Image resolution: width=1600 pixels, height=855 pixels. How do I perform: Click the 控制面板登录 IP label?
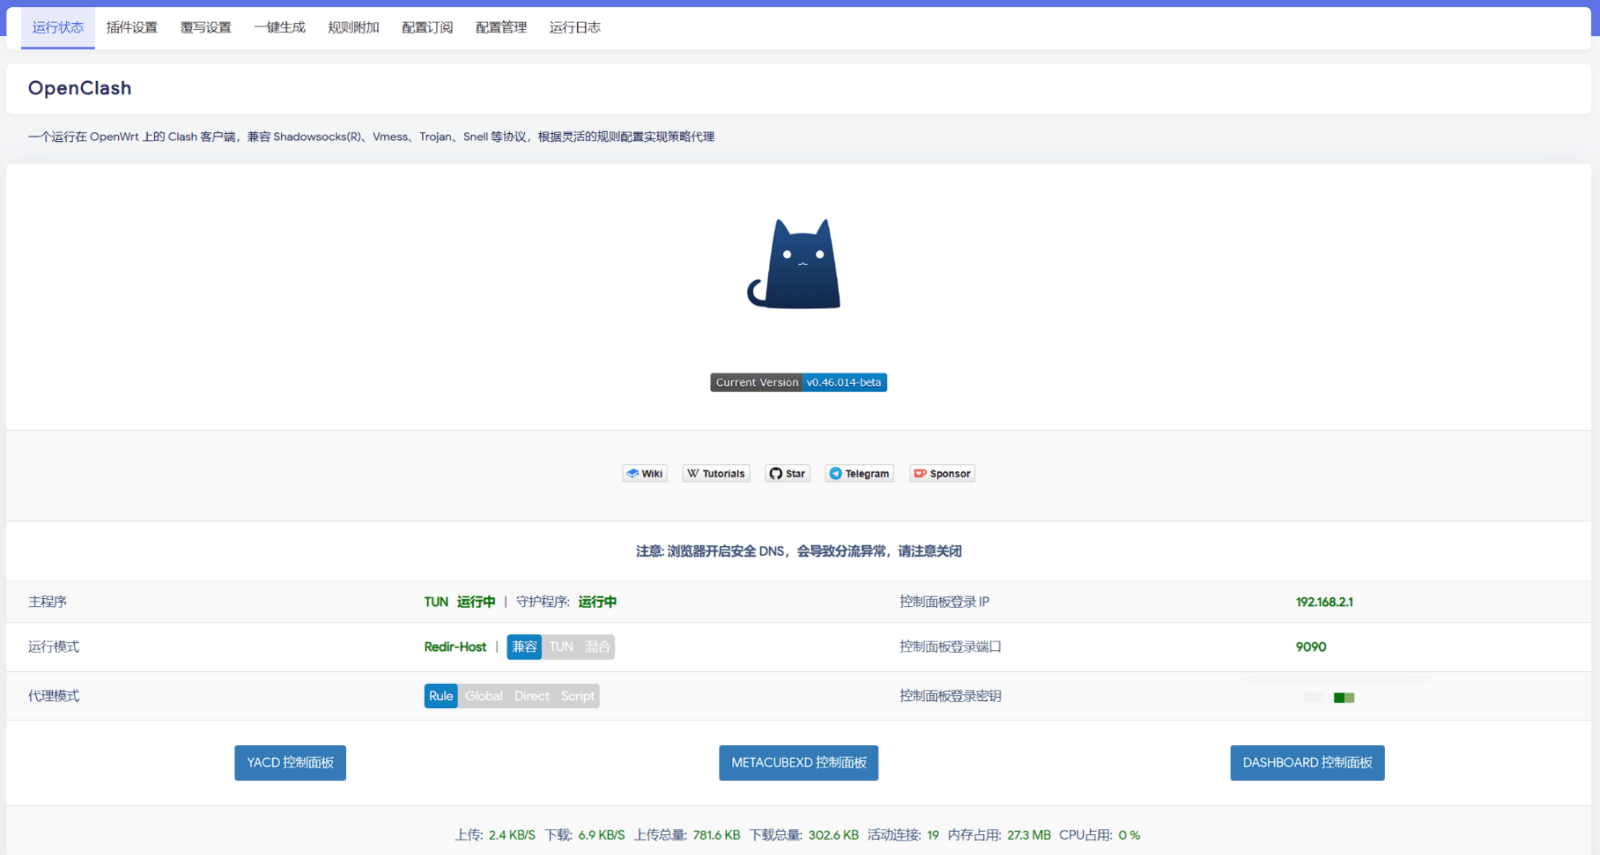(944, 602)
